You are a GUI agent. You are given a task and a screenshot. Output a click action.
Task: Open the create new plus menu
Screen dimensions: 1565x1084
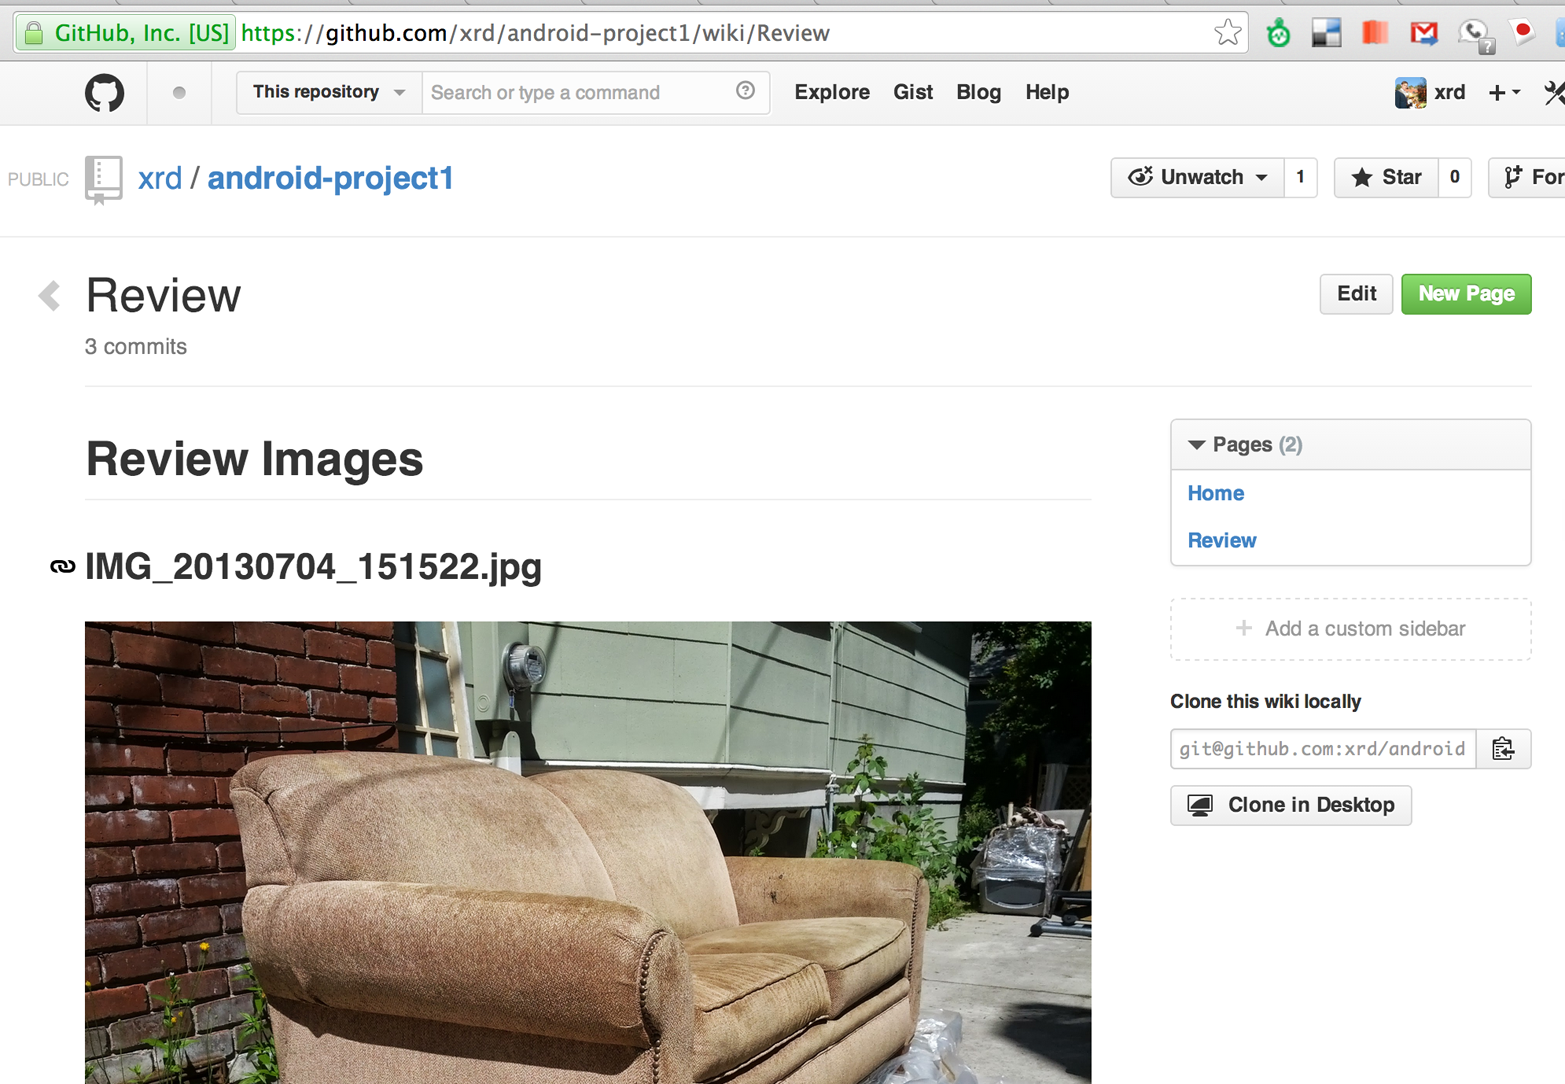(1504, 93)
